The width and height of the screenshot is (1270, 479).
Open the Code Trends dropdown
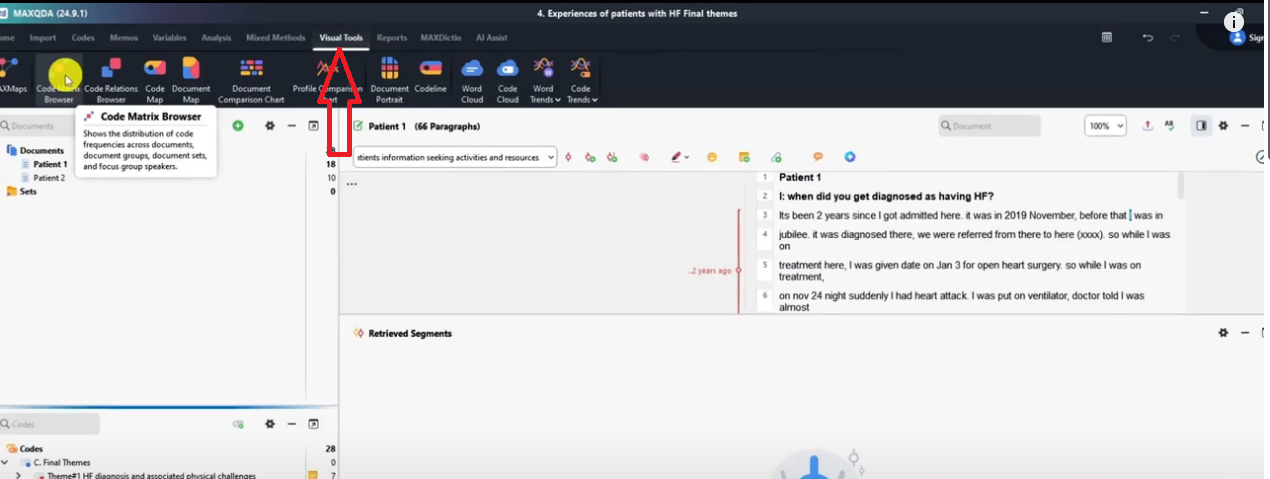coord(580,99)
